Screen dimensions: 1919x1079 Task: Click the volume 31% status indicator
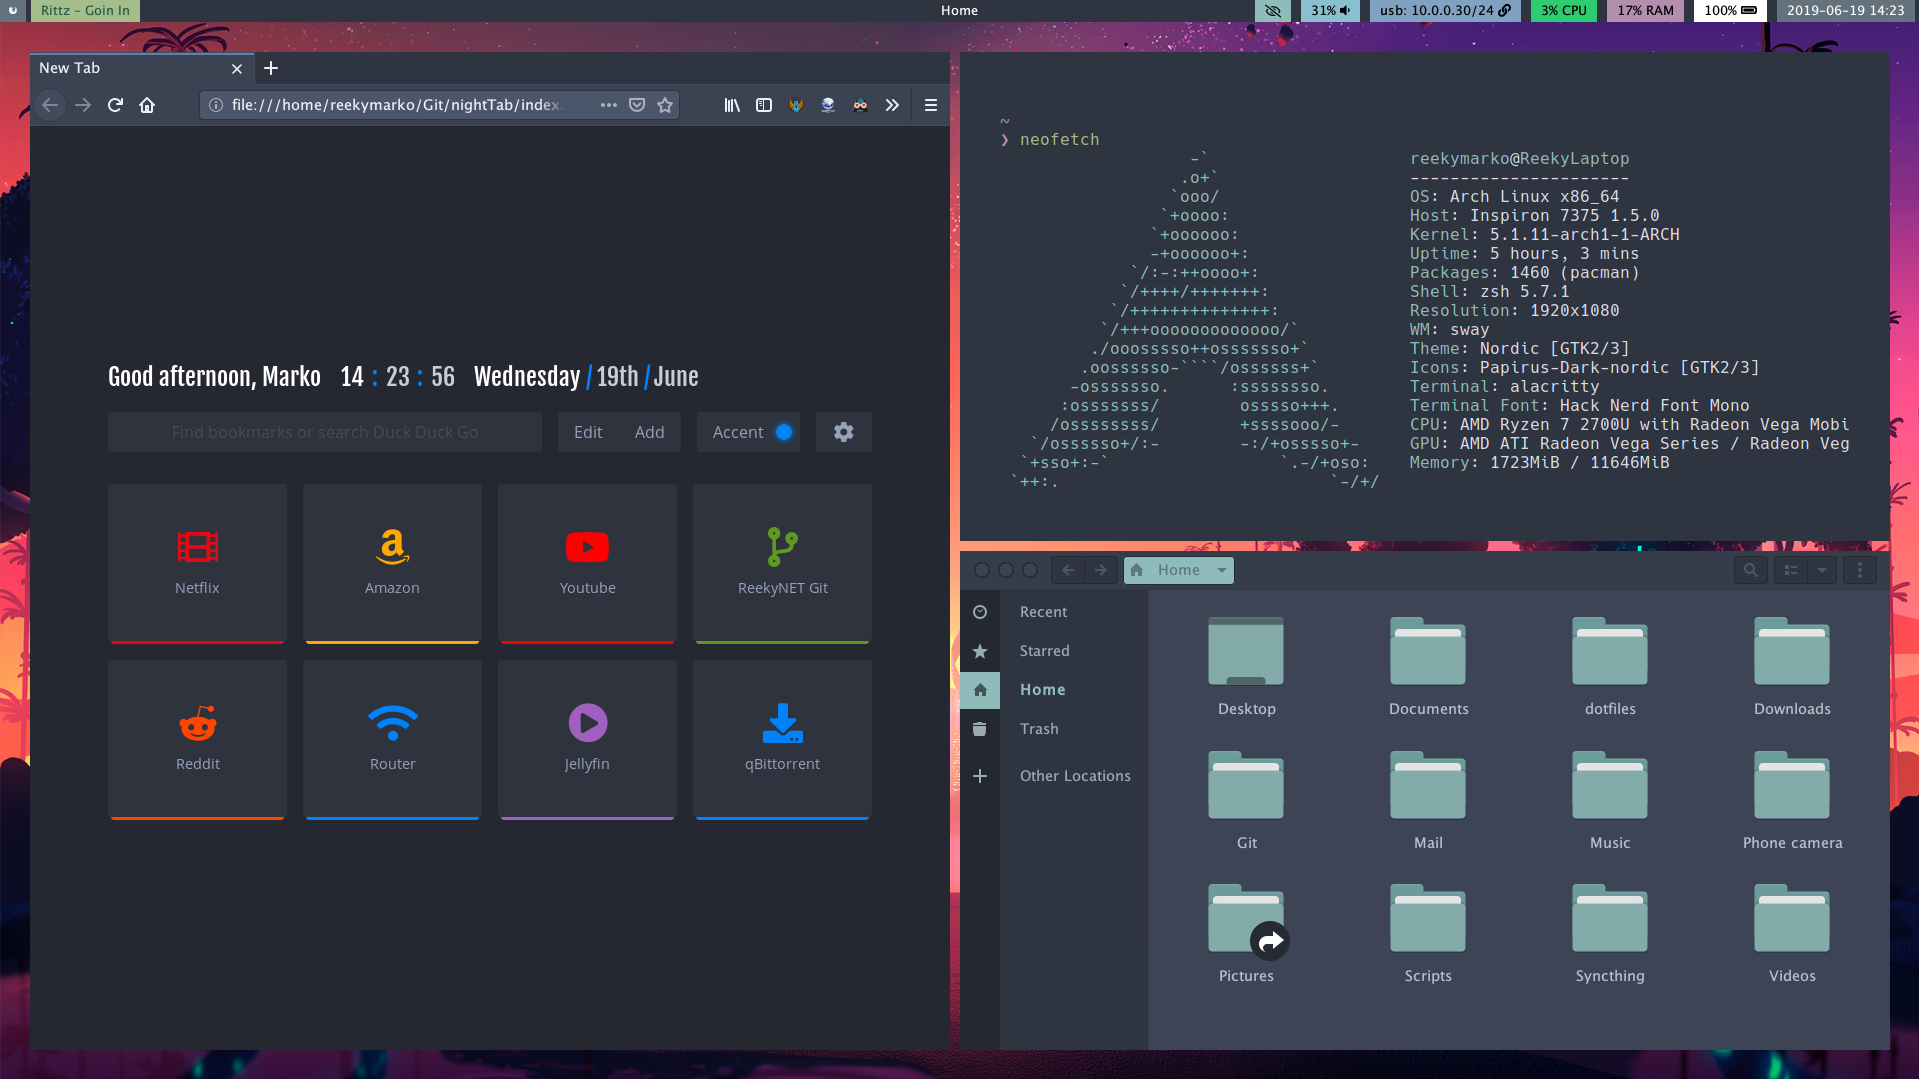pos(1330,11)
